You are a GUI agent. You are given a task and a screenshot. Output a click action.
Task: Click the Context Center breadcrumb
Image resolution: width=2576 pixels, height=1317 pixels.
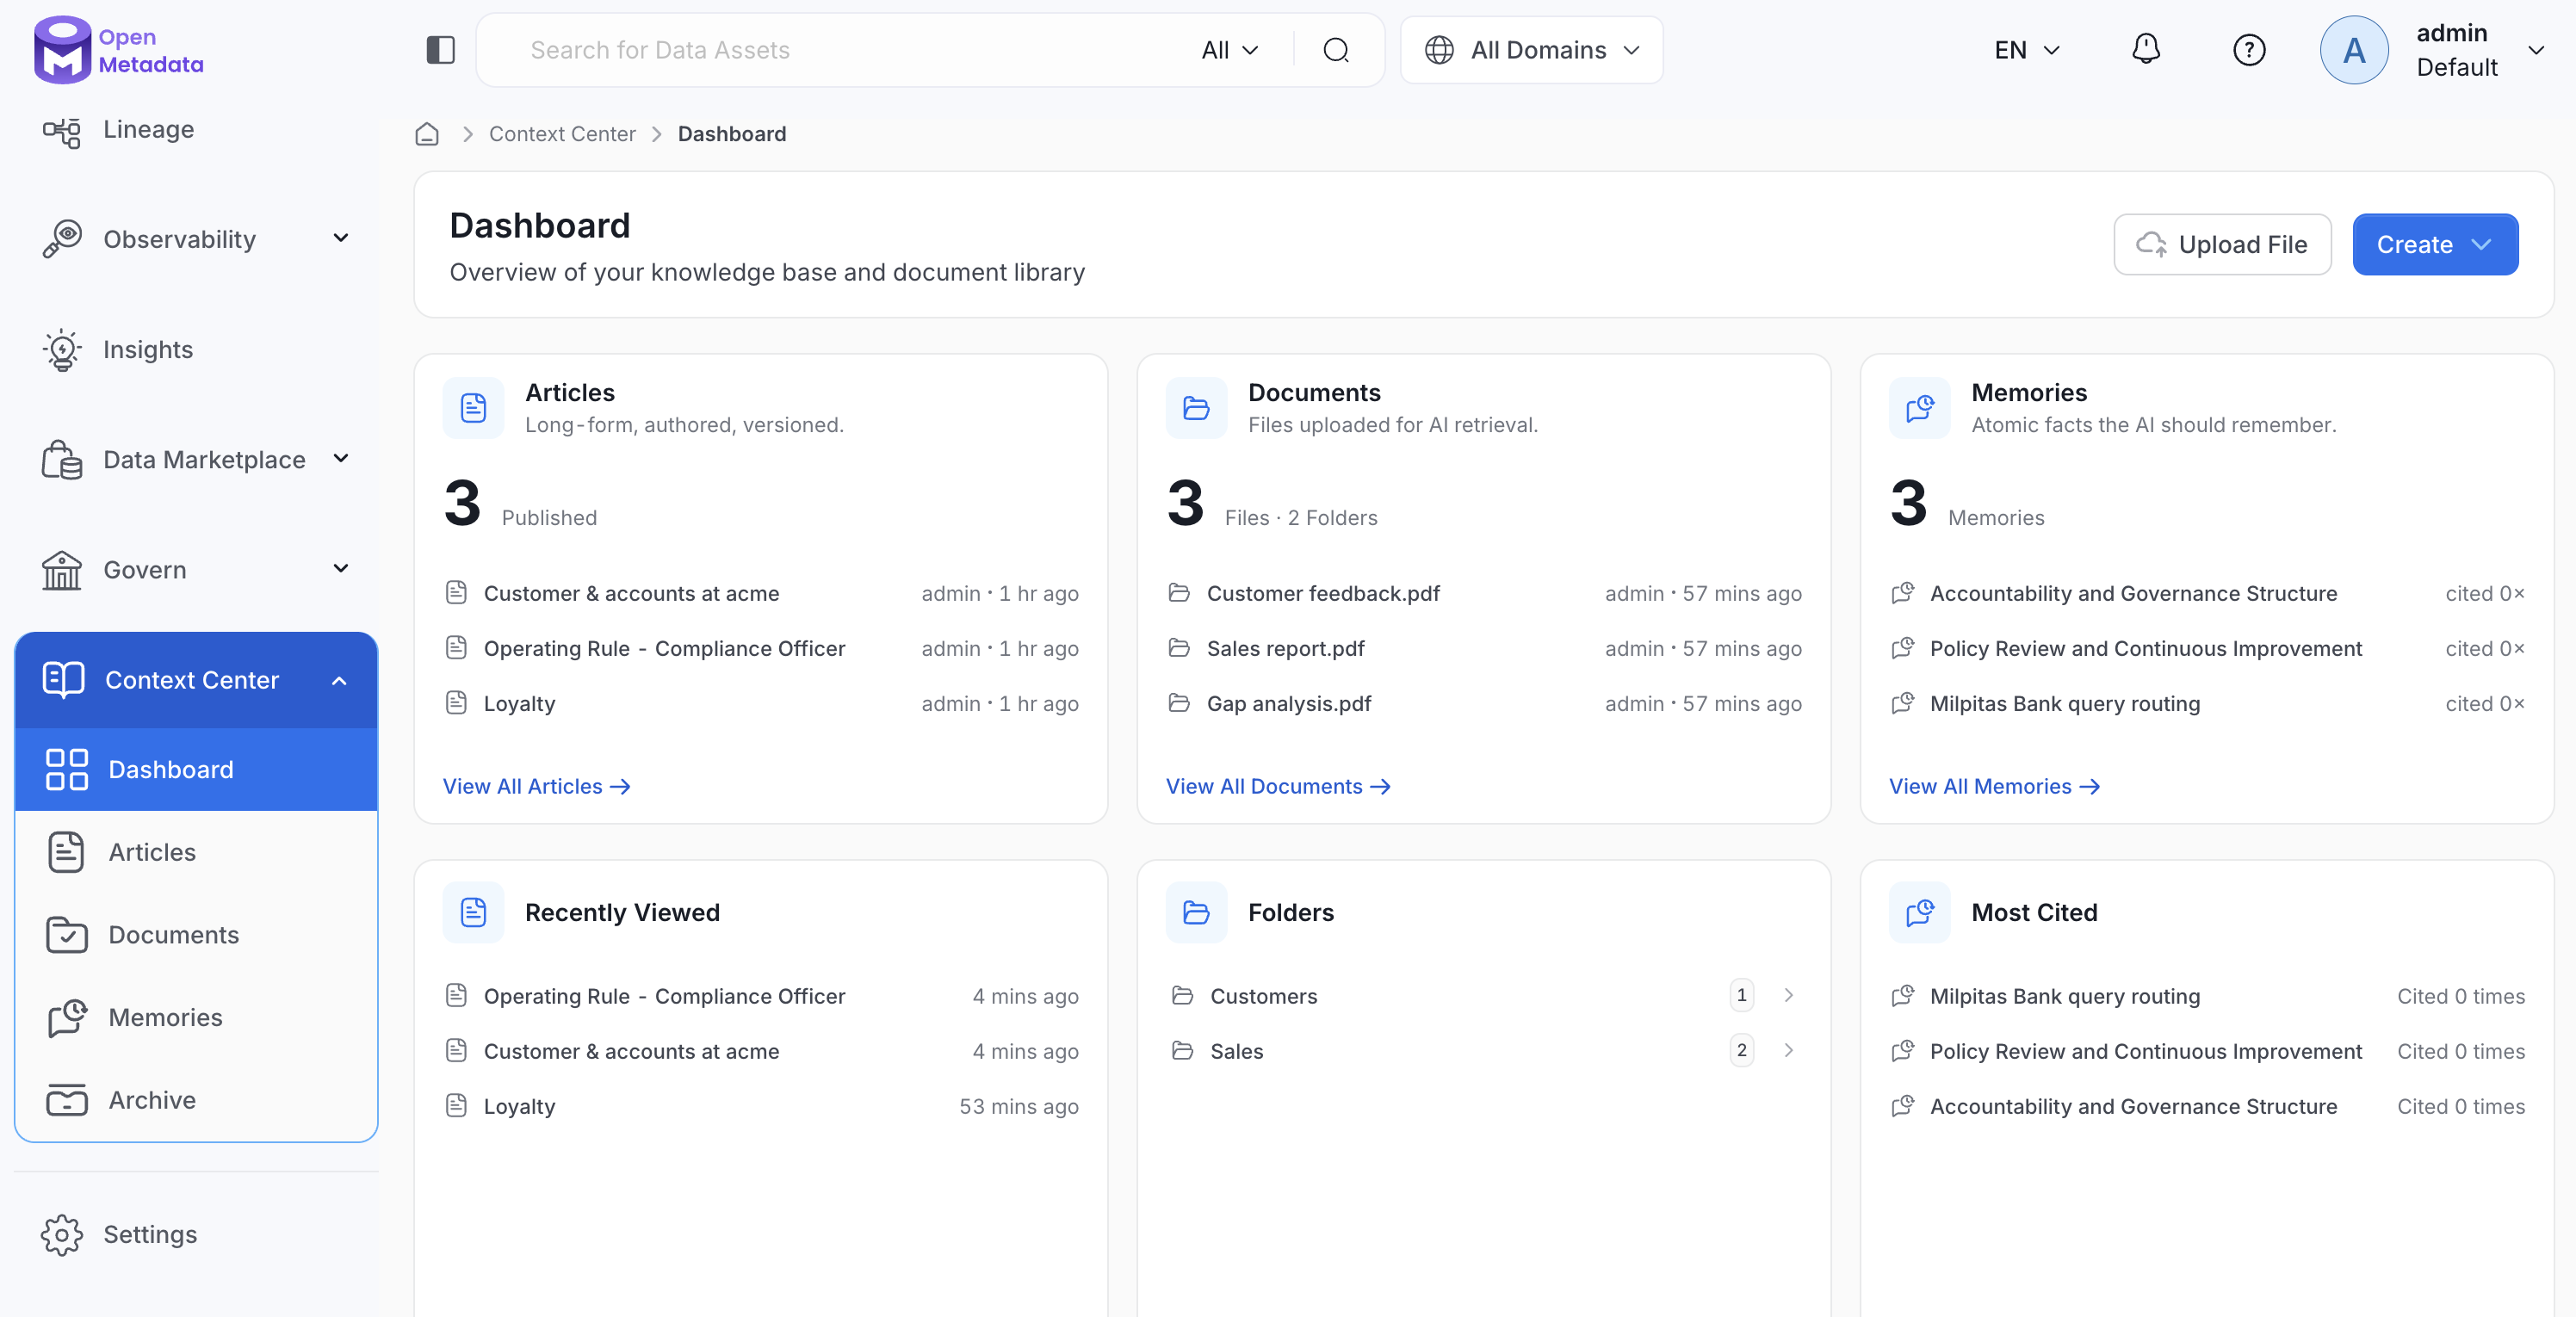[562, 134]
